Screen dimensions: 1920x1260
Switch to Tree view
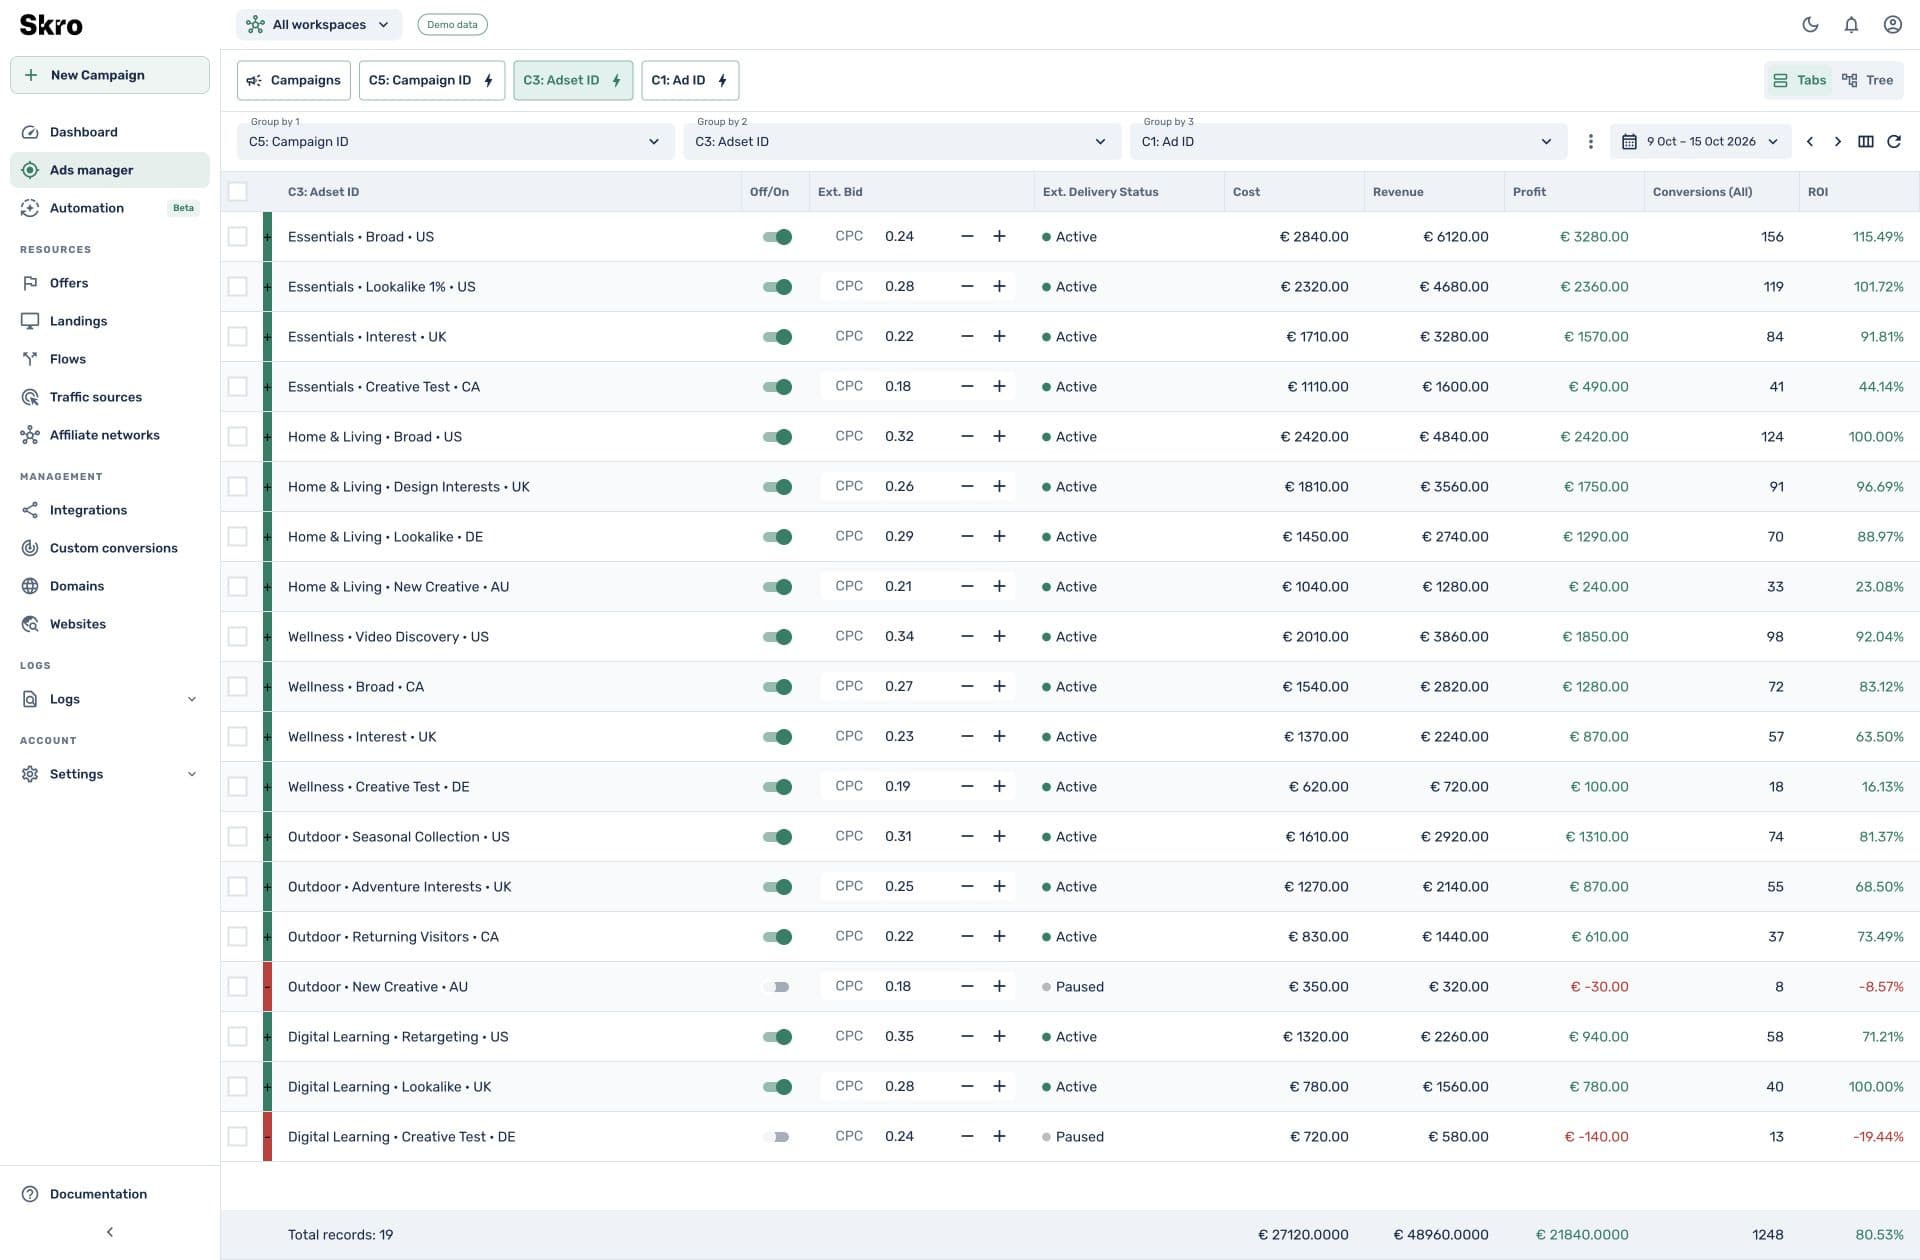[x=1867, y=80]
